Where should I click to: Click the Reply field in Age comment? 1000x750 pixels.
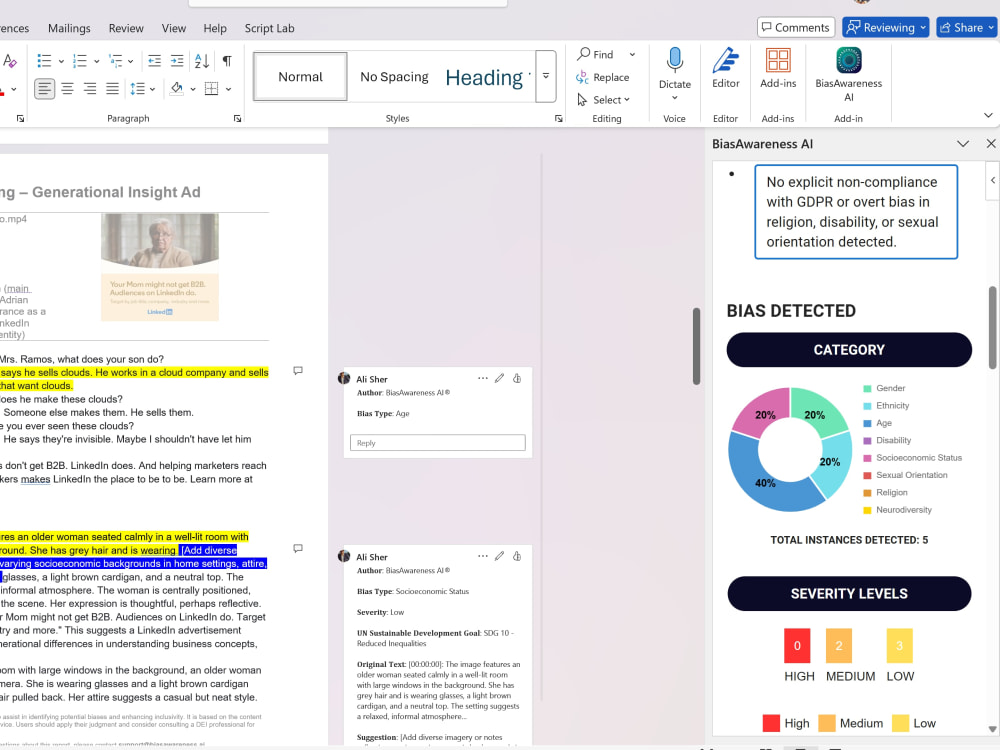(x=438, y=443)
